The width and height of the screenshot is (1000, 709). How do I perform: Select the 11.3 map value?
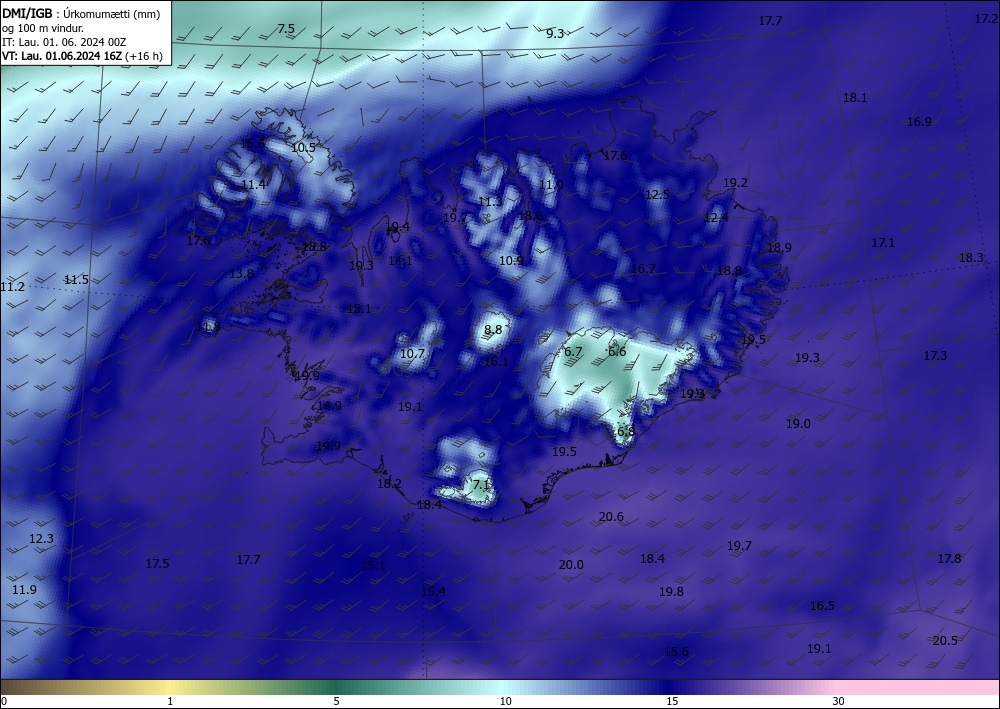point(490,202)
